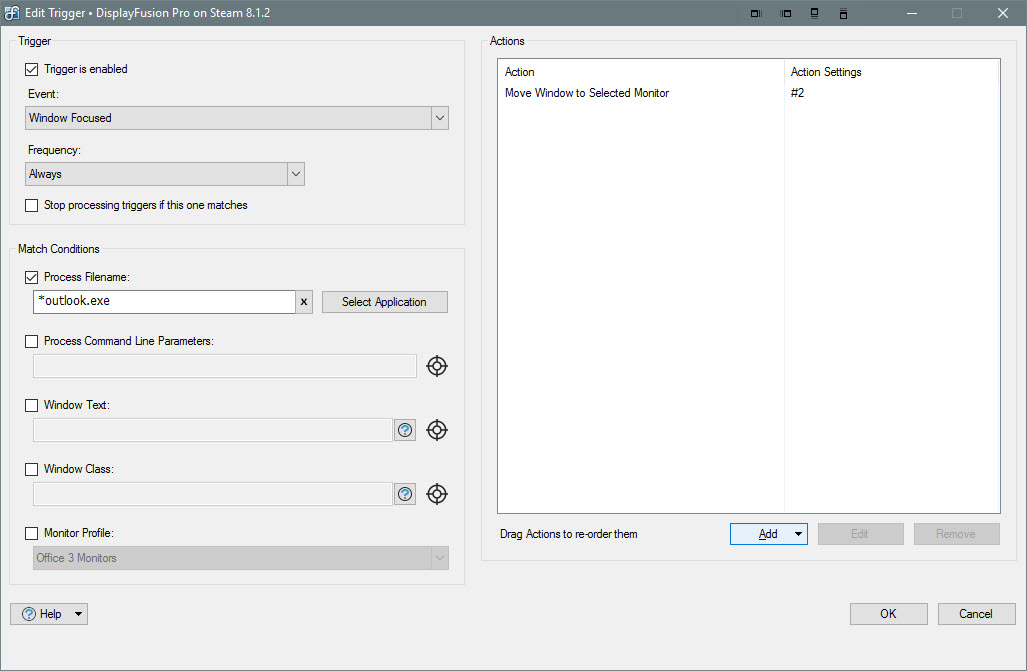Image resolution: width=1027 pixels, height=671 pixels.
Task: Click the target picker icon for Window Text
Action: [436, 430]
